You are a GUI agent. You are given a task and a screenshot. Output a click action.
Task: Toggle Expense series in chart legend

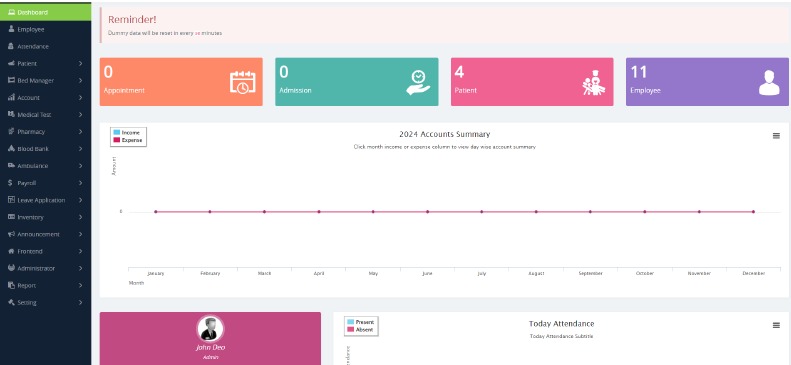click(128, 140)
